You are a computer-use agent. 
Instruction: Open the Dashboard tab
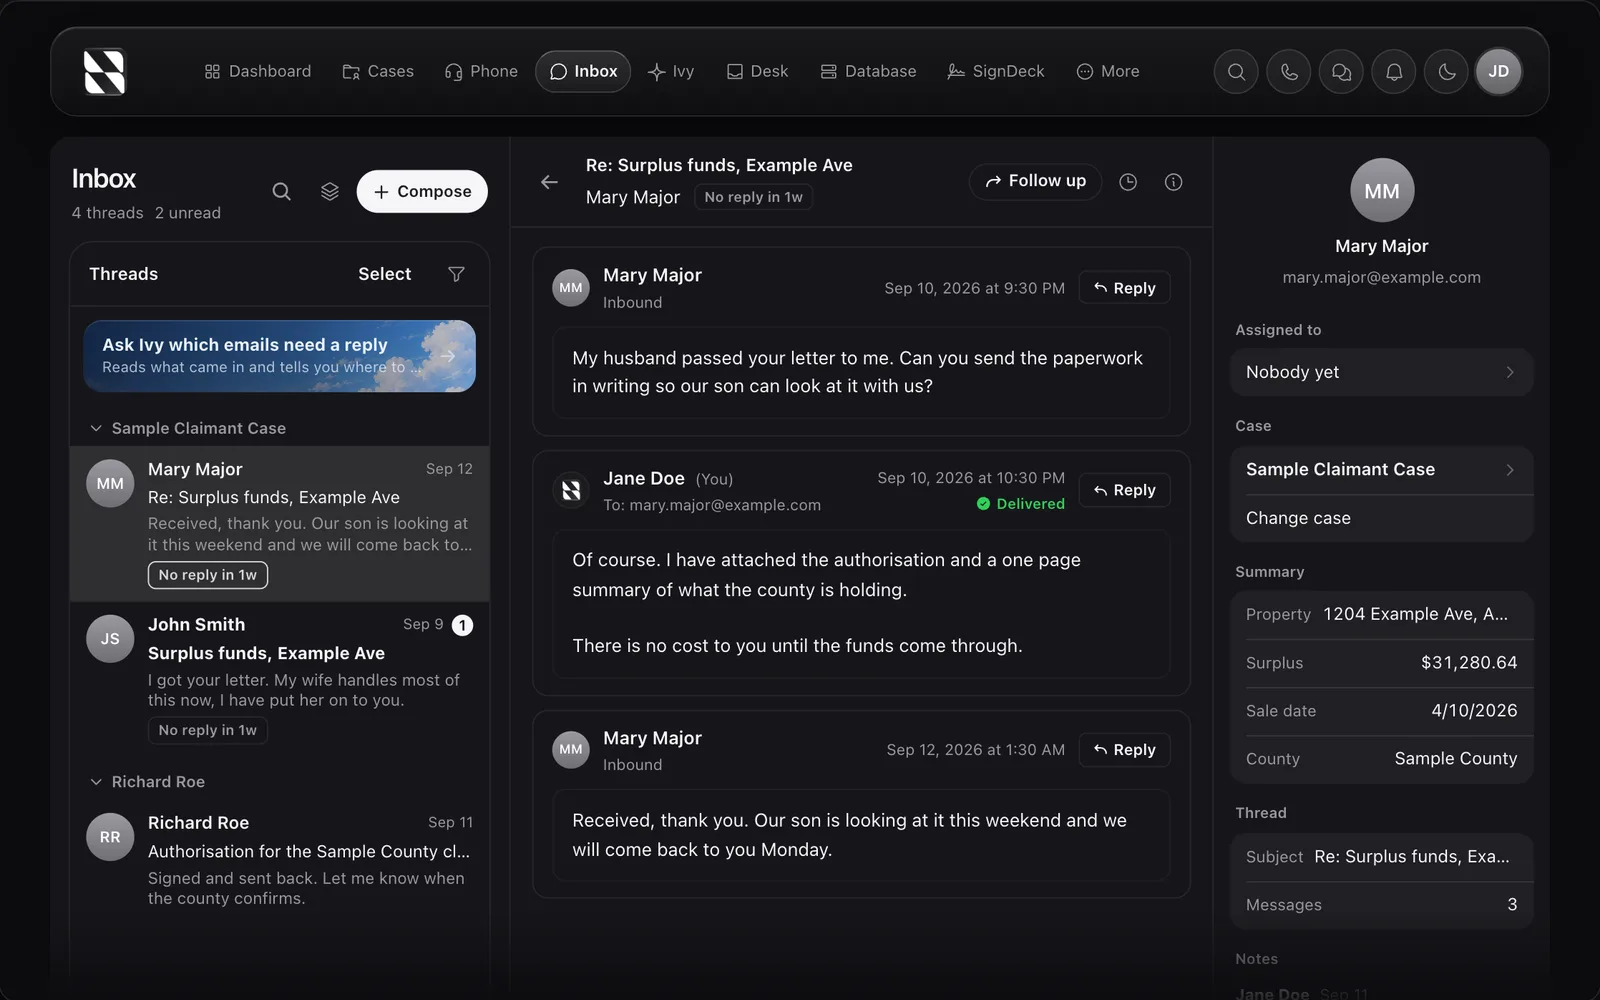[258, 72]
